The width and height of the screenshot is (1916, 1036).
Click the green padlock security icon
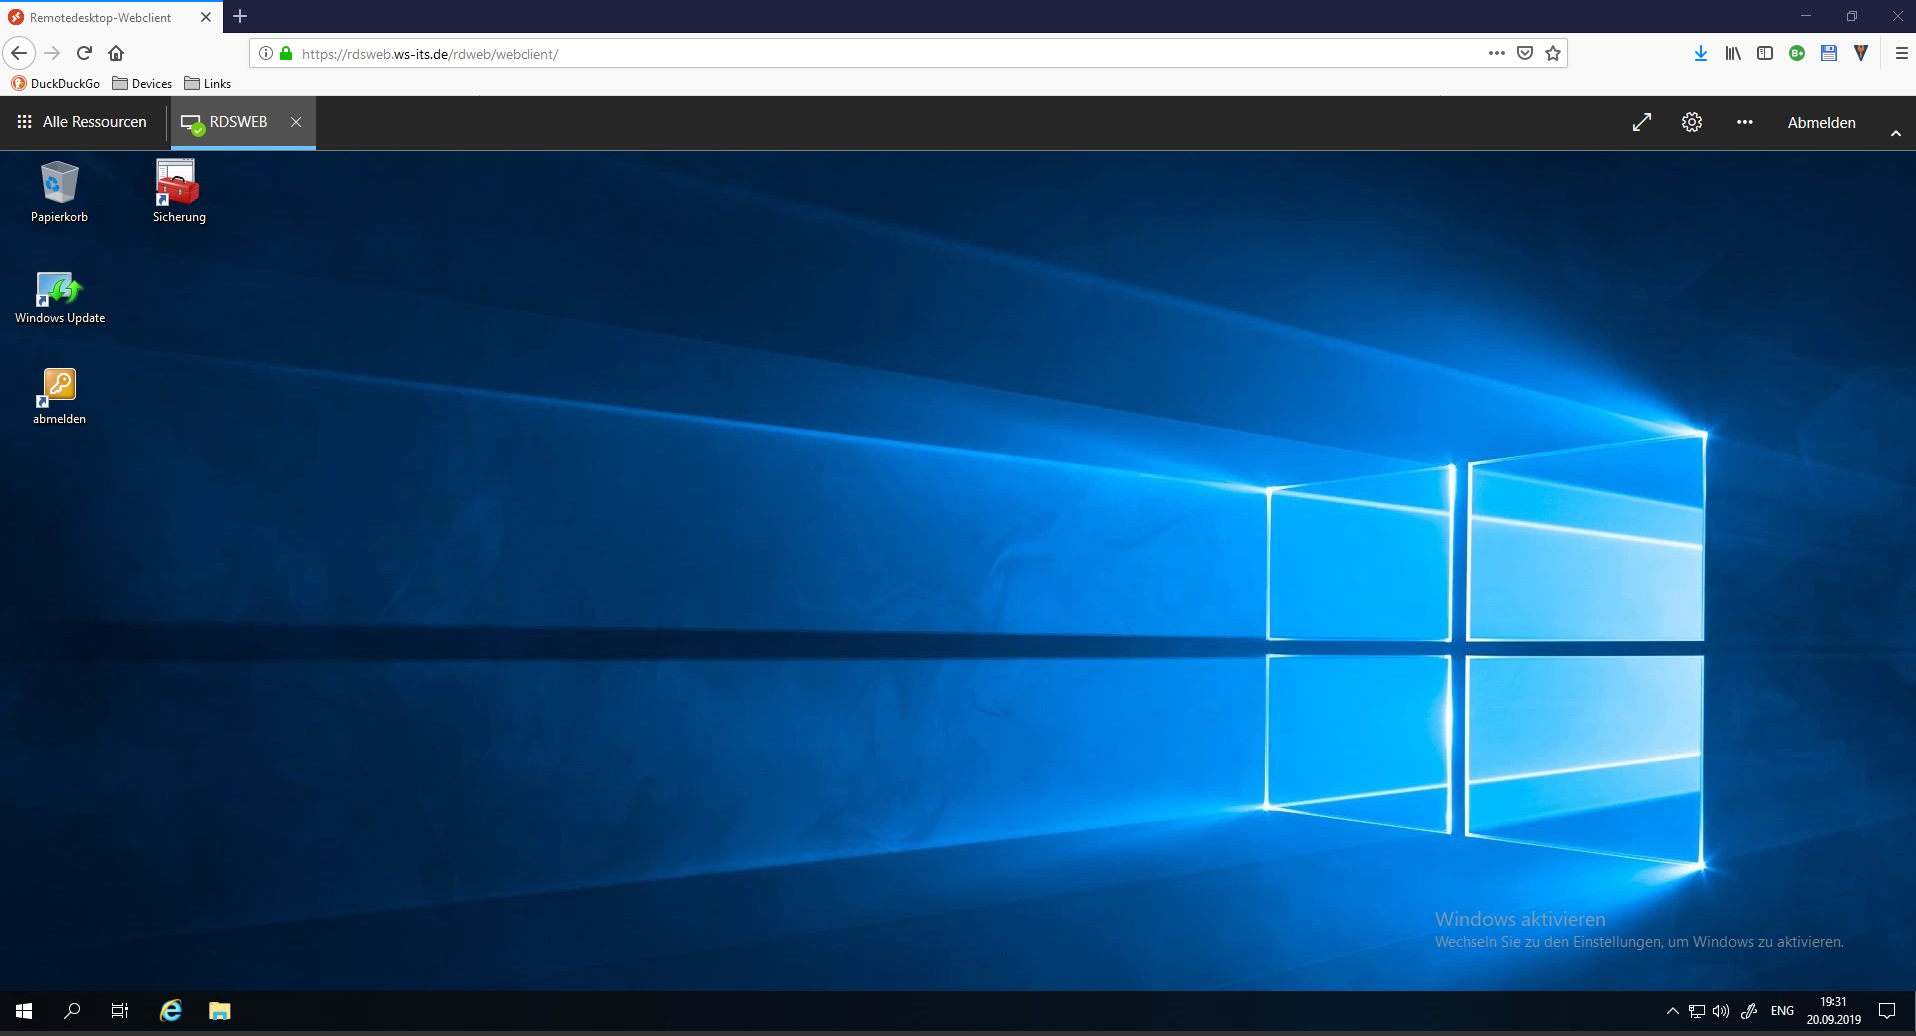pos(286,53)
